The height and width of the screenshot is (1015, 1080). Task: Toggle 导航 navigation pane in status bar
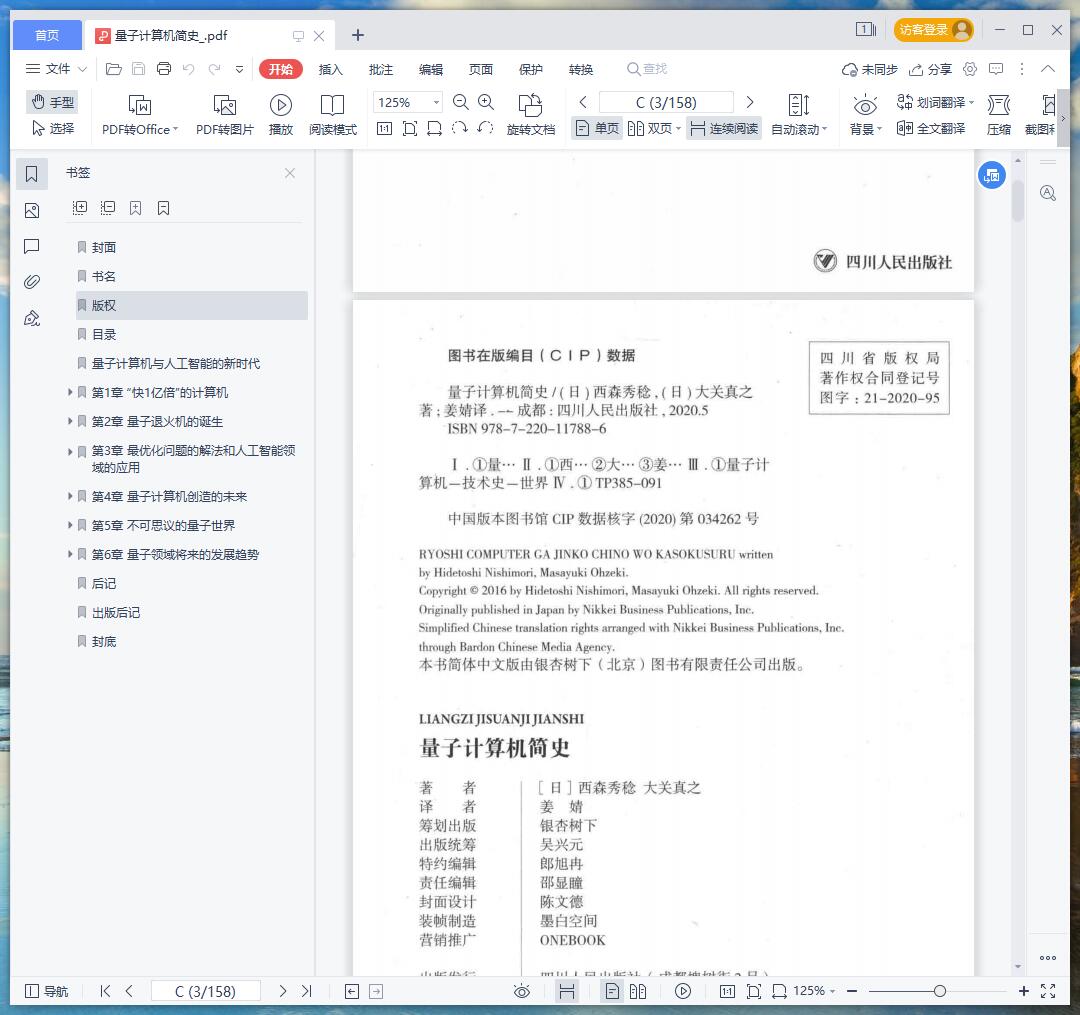click(47, 991)
